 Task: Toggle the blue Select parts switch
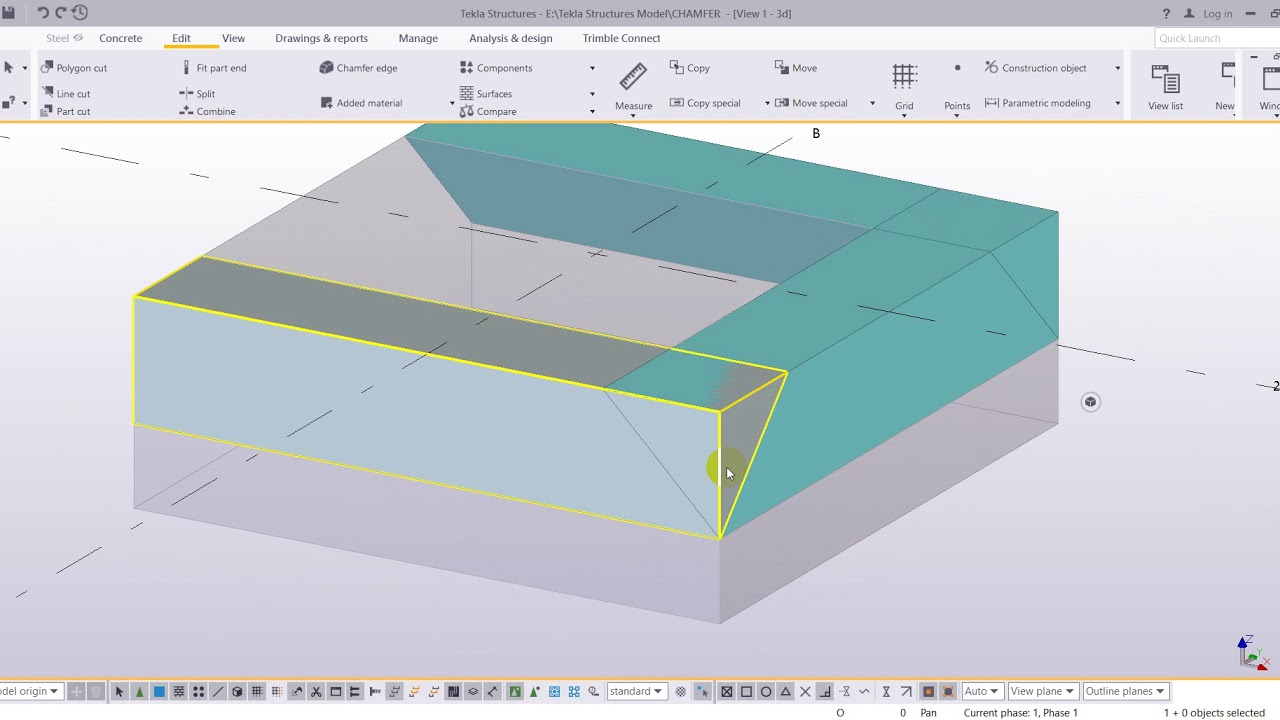point(159,691)
